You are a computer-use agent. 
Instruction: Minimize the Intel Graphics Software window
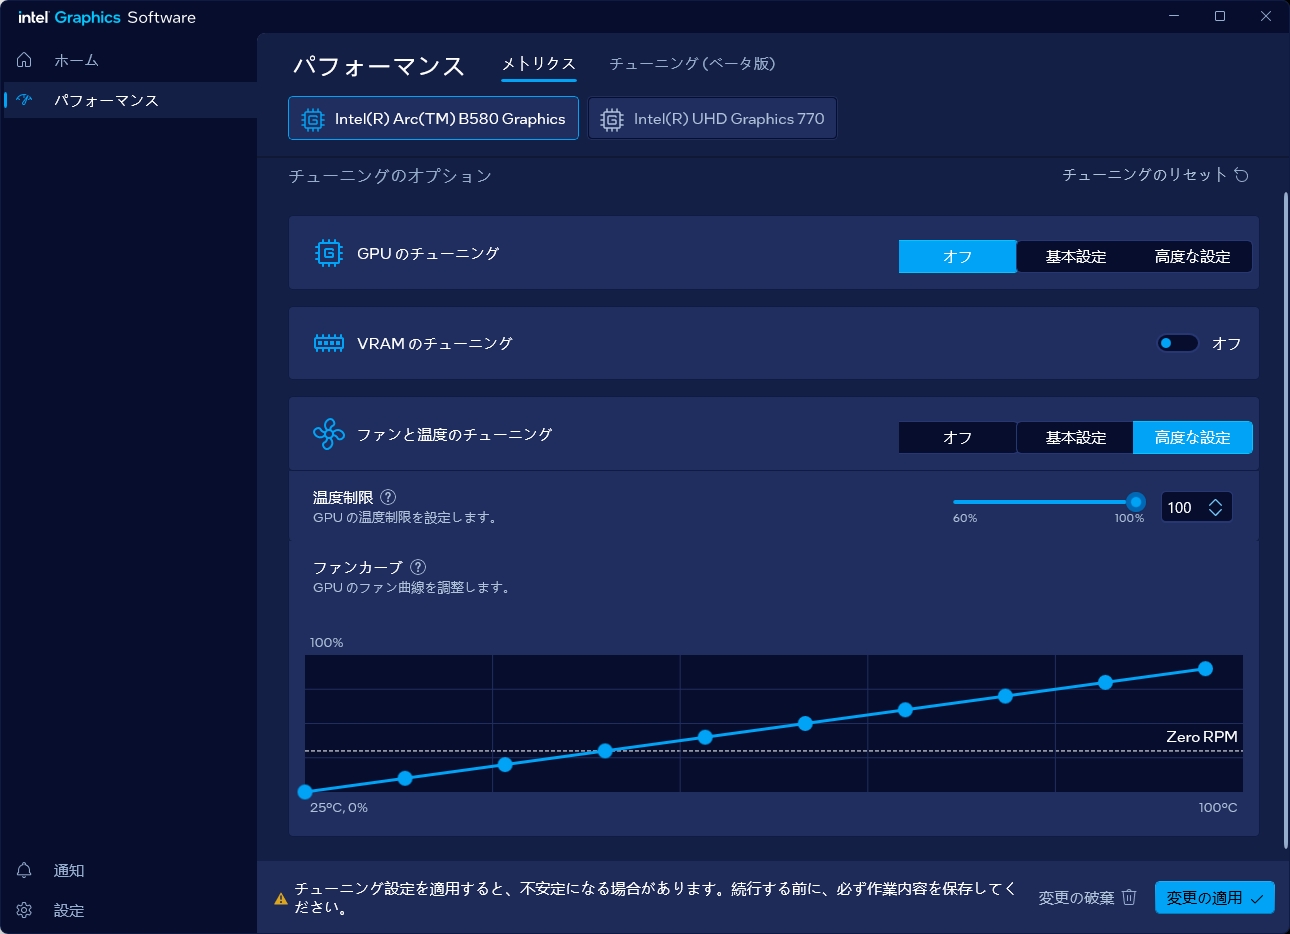point(1174,16)
